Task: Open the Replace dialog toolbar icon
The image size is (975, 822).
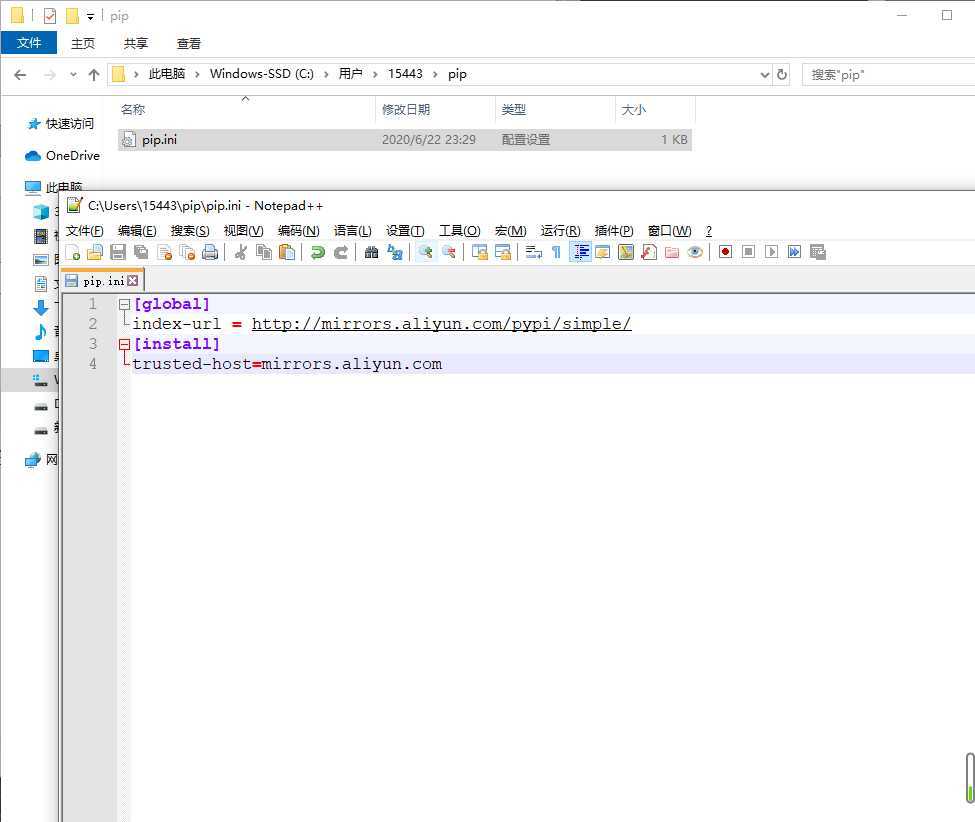Action: click(395, 252)
